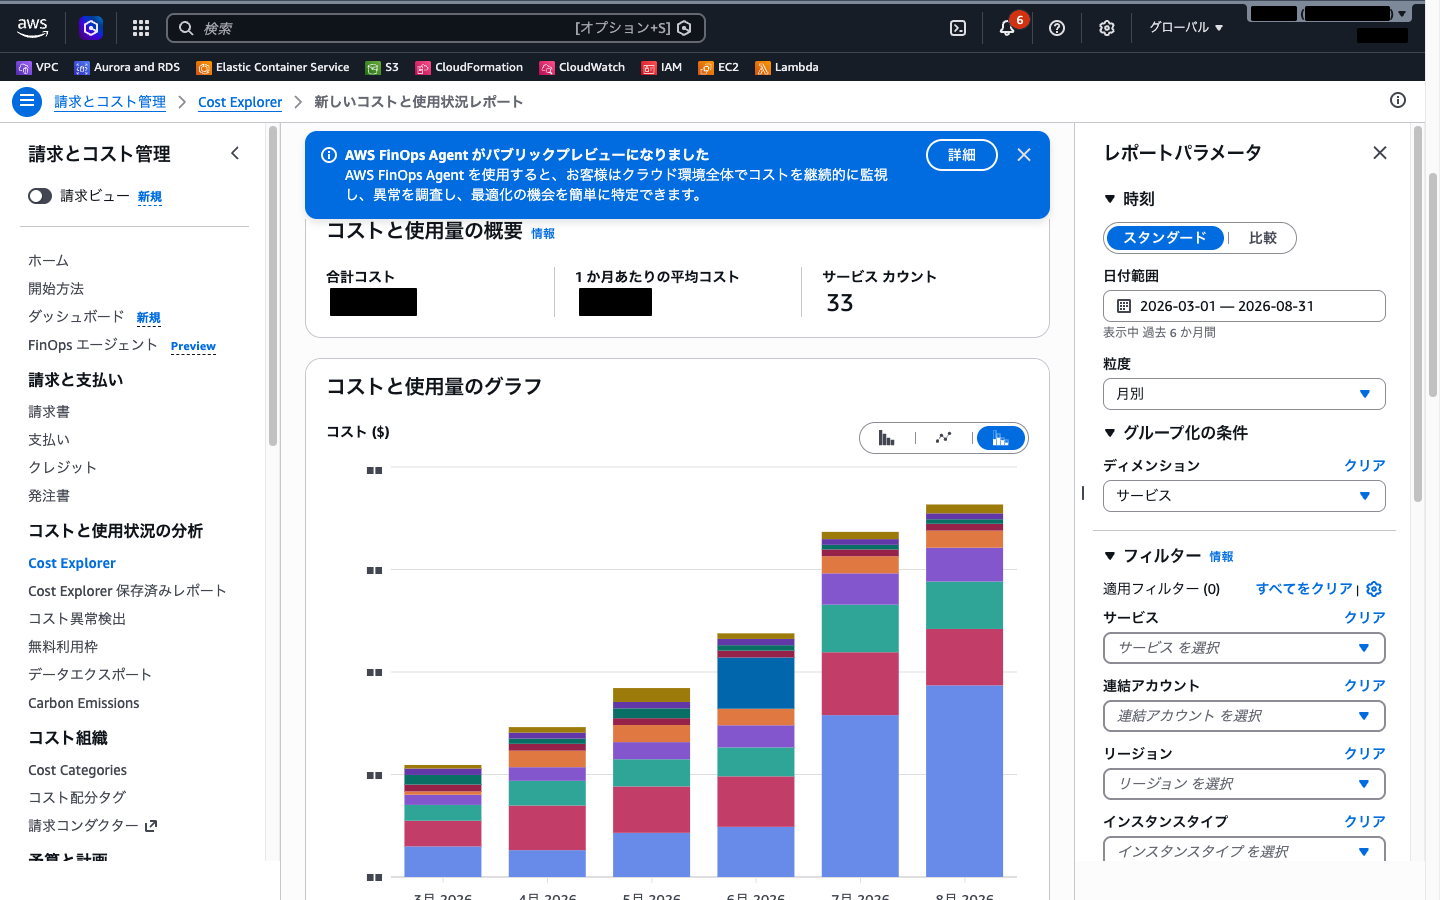Click the 情報 link beside コストと使用量の概要
This screenshot has height=900, width=1440.
[543, 233]
